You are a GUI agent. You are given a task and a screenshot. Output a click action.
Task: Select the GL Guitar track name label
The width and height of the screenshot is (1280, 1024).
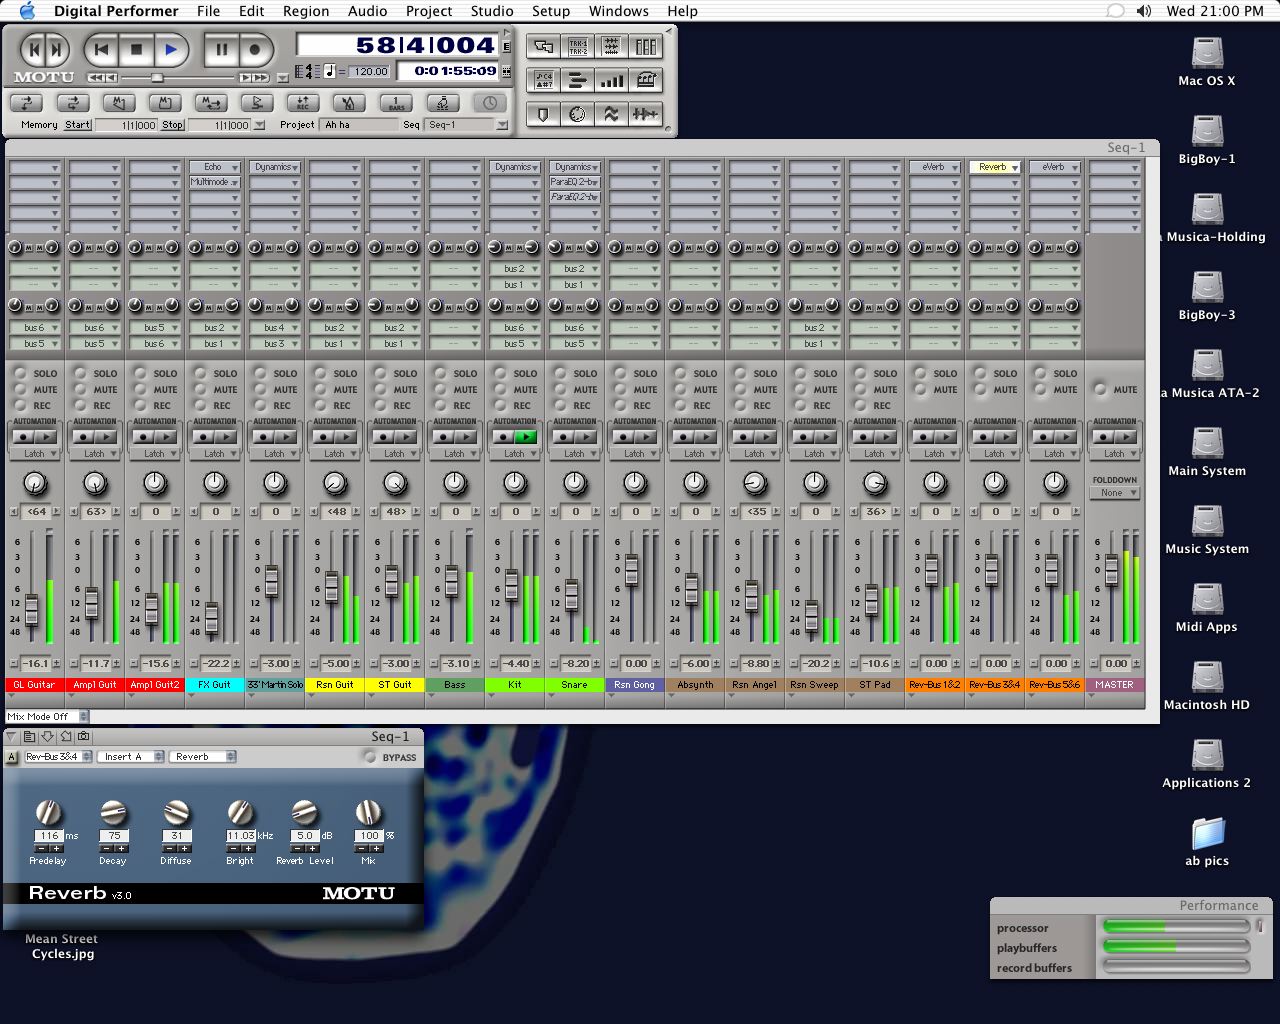pyautogui.click(x=34, y=685)
